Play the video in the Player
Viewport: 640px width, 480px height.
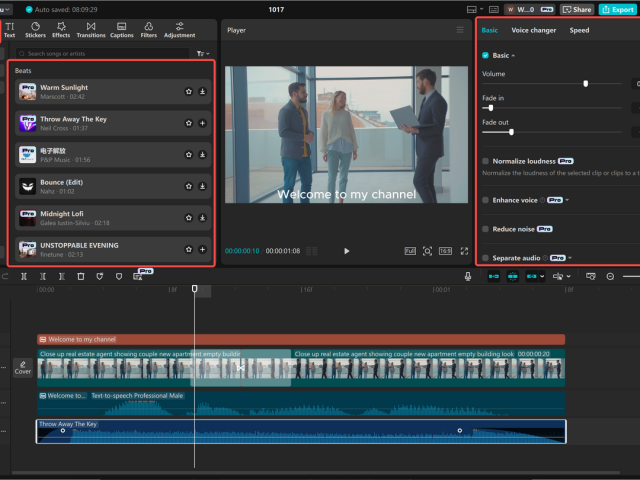347,251
